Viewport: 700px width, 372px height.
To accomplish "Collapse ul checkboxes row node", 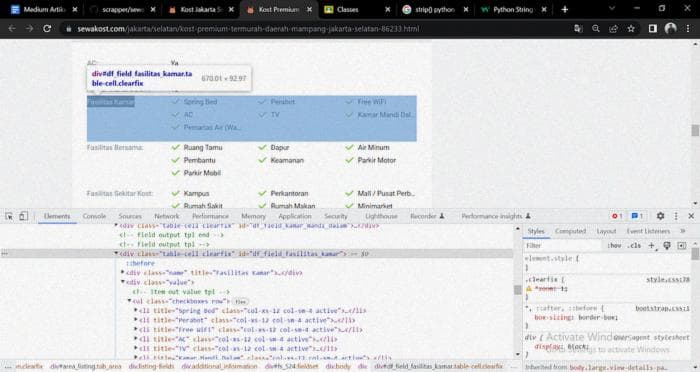I will click(x=129, y=301).
